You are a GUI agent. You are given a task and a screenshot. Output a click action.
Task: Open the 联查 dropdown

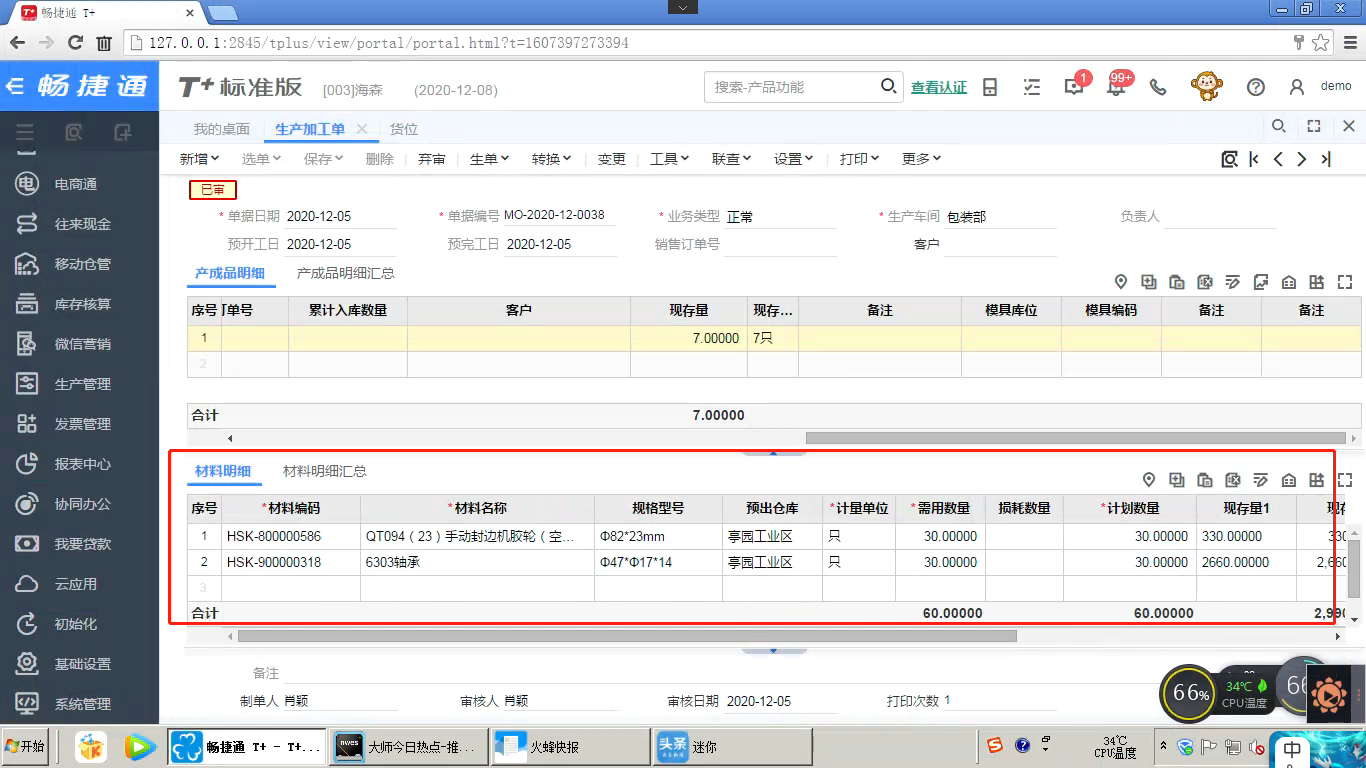point(732,159)
